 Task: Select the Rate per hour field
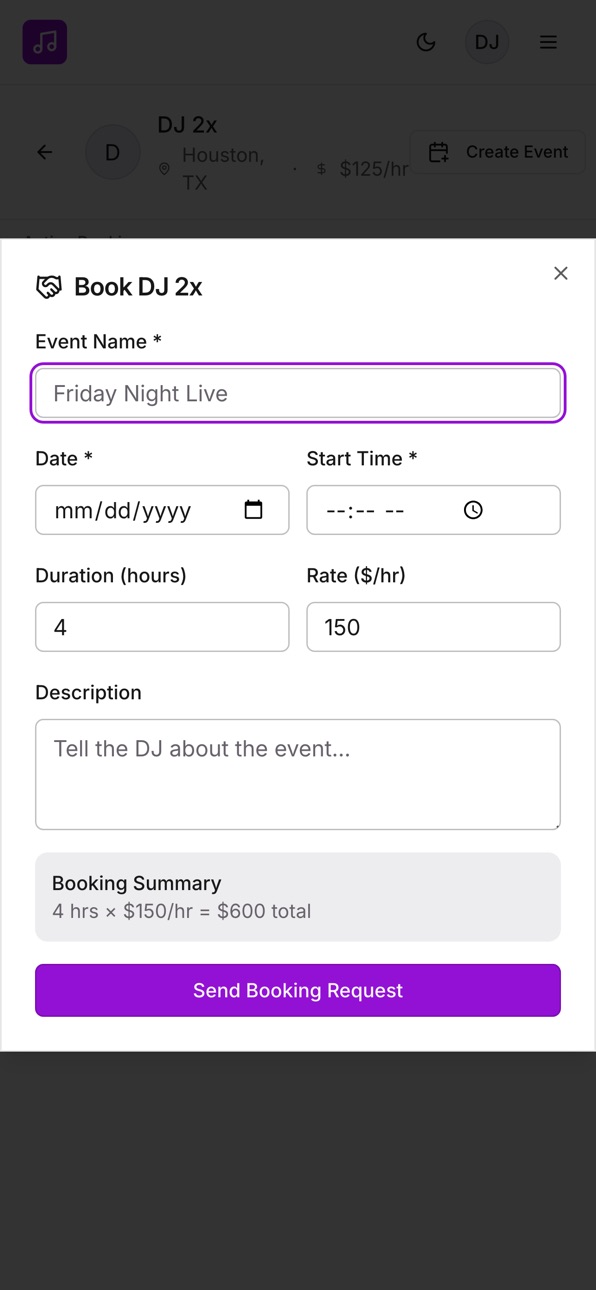(x=433, y=627)
